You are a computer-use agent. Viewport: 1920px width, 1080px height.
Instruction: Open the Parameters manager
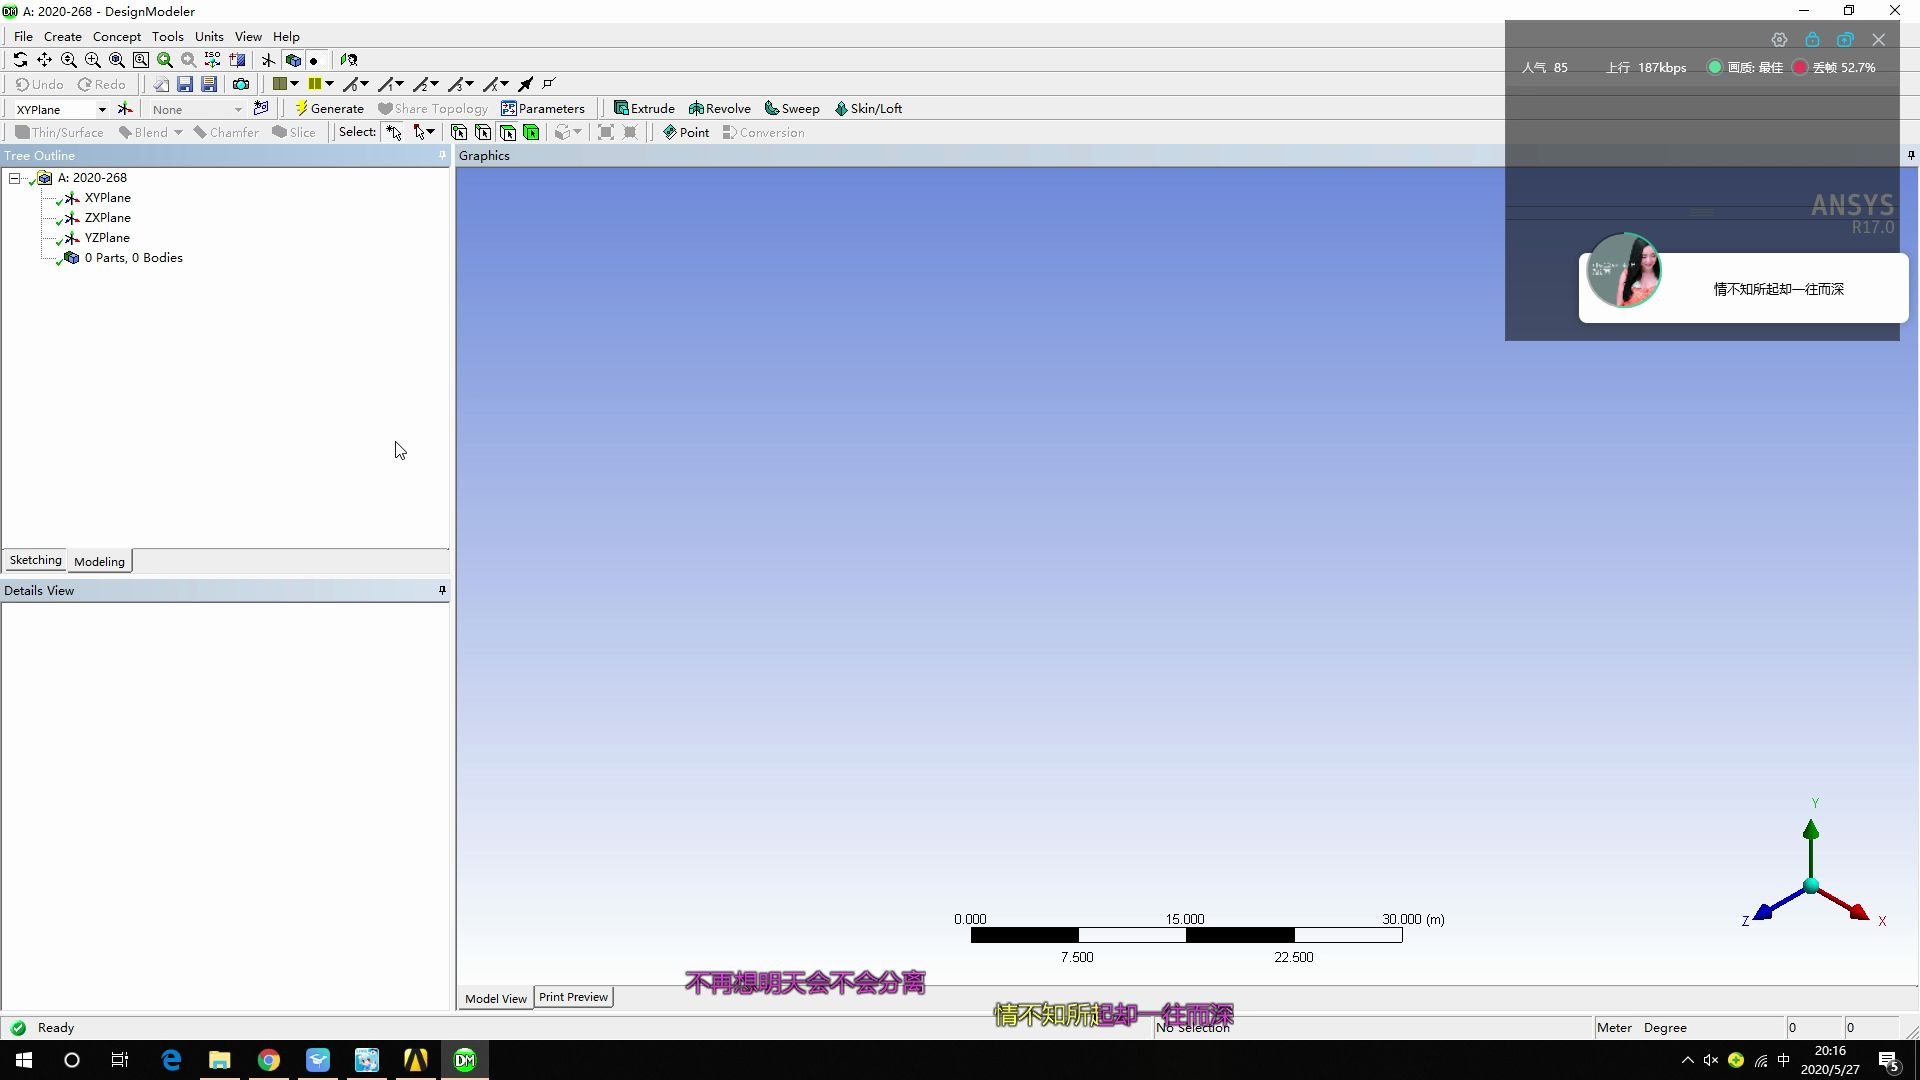pos(543,108)
